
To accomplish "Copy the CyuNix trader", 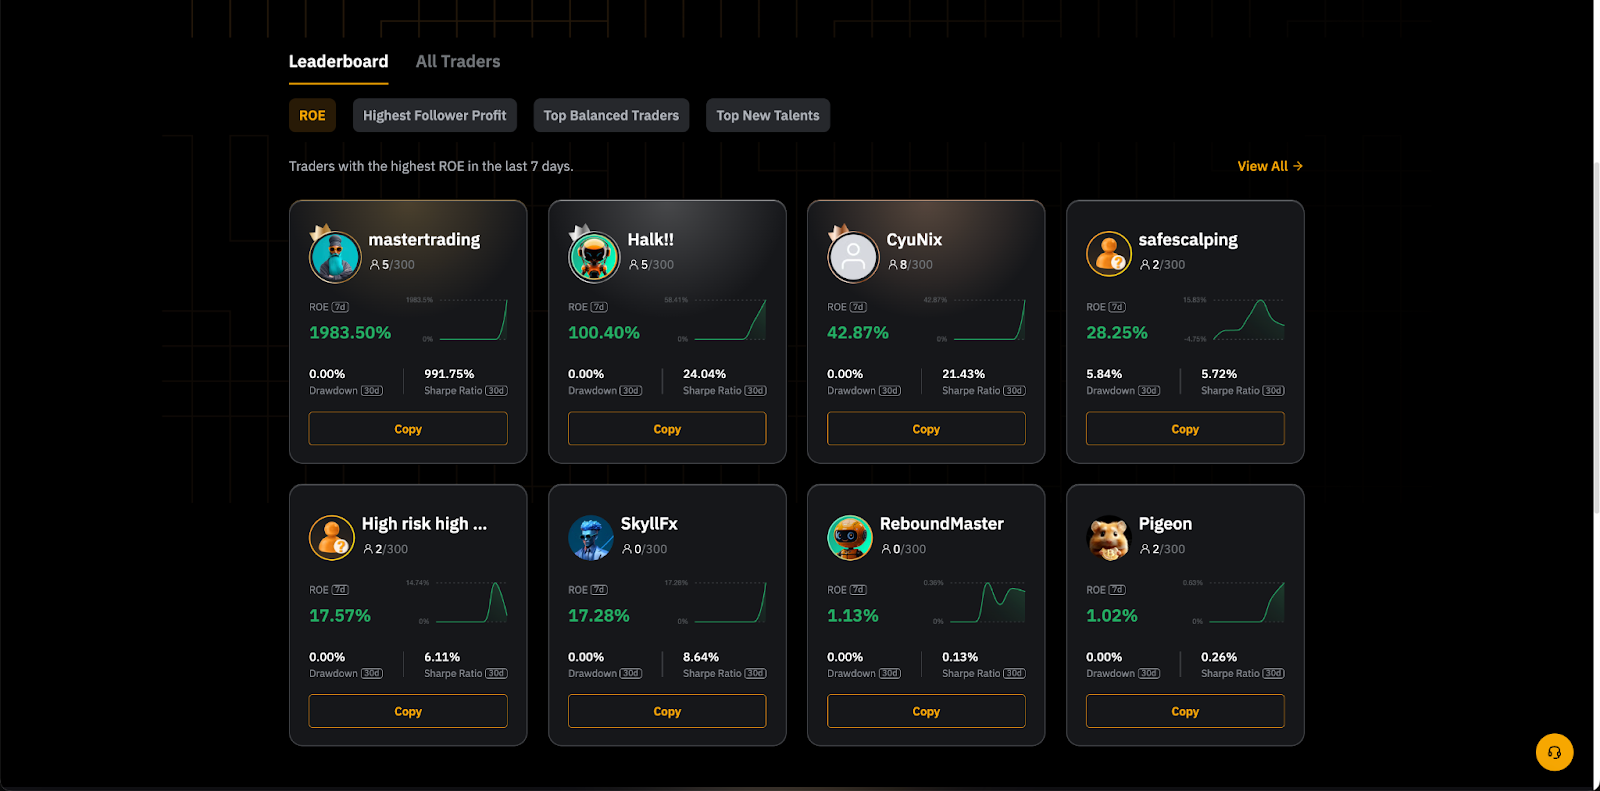I will tap(926, 429).
